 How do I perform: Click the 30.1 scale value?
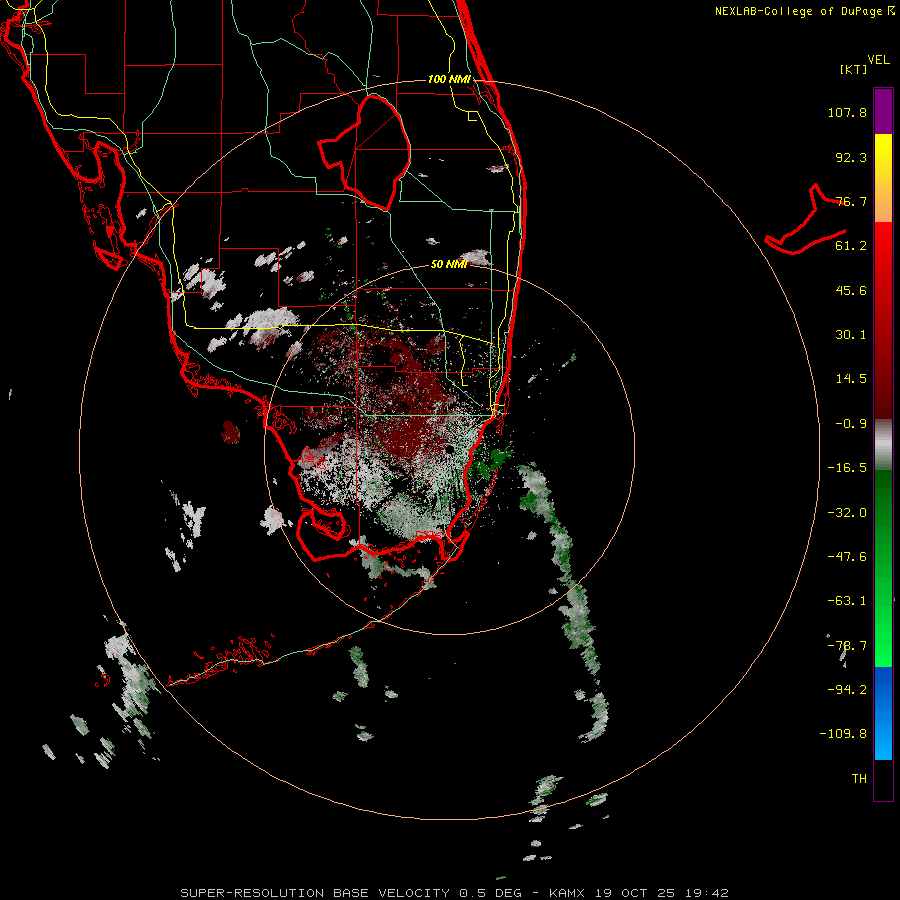point(851,335)
